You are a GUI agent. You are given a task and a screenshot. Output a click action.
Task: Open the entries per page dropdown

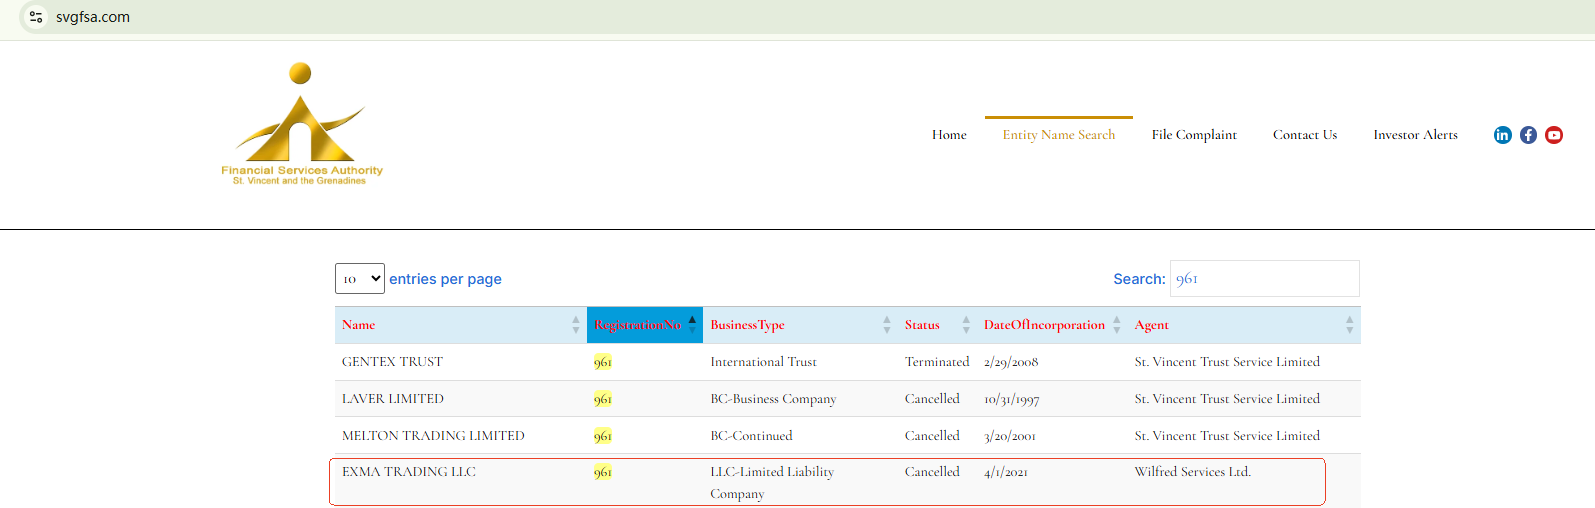(x=360, y=279)
